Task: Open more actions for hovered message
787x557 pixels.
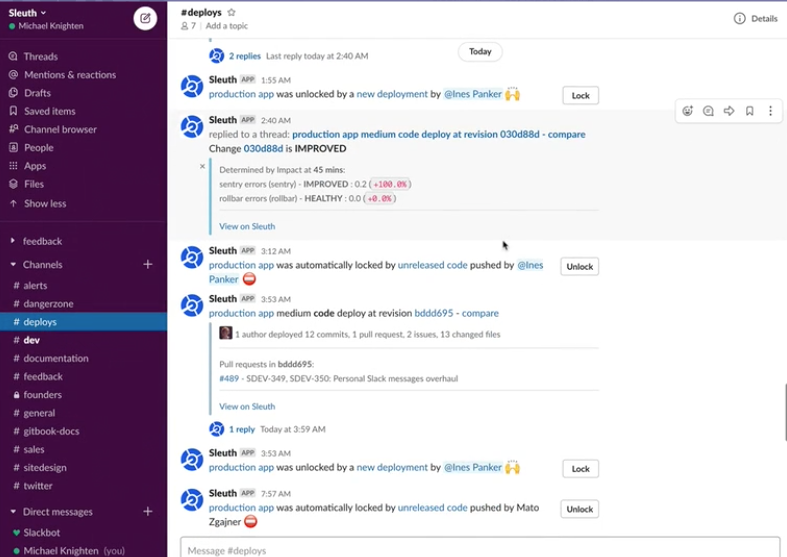Action: point(770,111)
